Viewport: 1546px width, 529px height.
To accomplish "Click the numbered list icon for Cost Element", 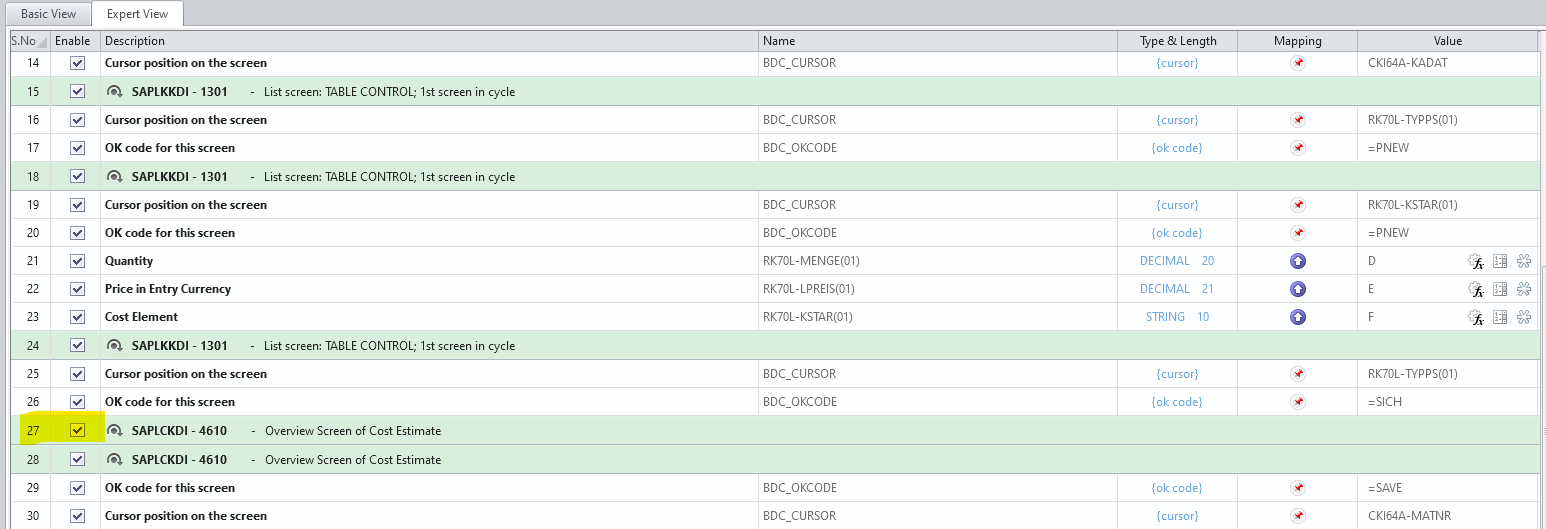I will (1500, 317).
